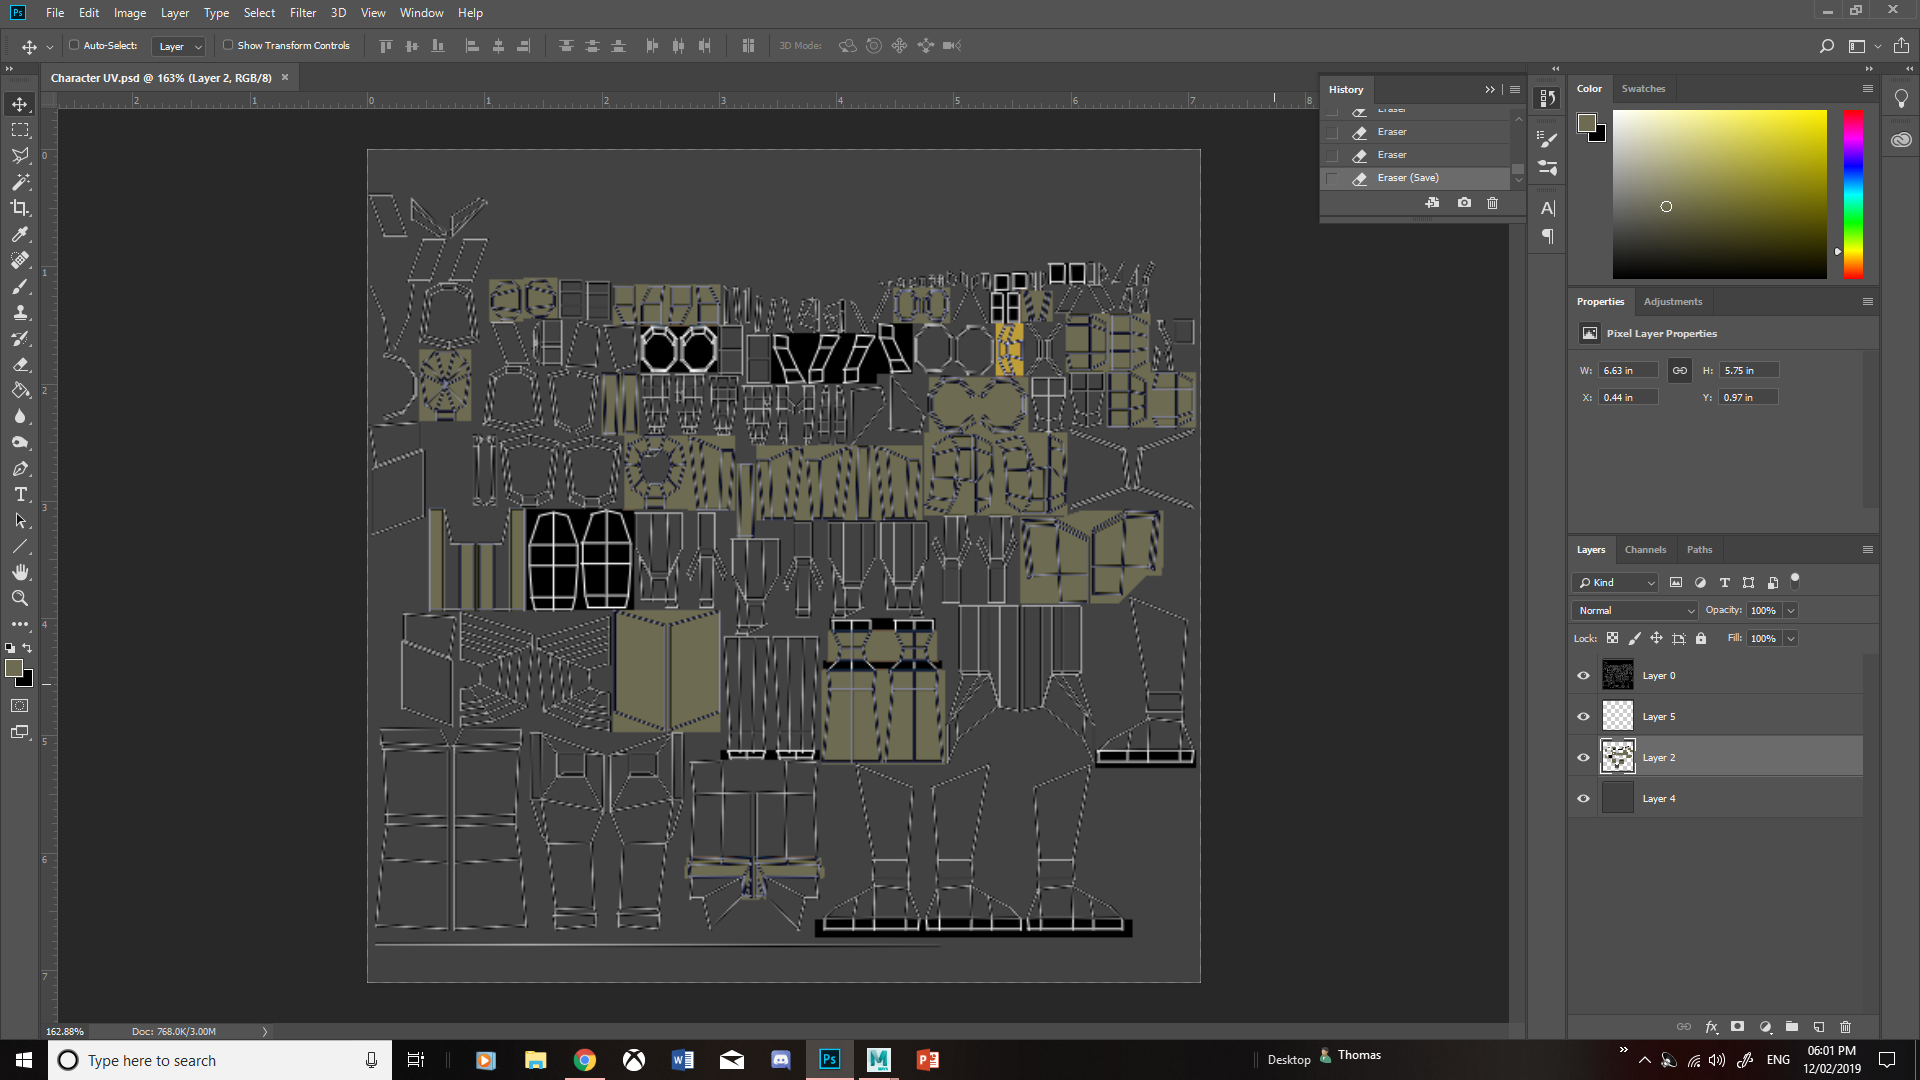Image resolution: width=1920 pixels, height=1080 pixels.
Task: Select the Brush tool
Action: tap(20, 286)
